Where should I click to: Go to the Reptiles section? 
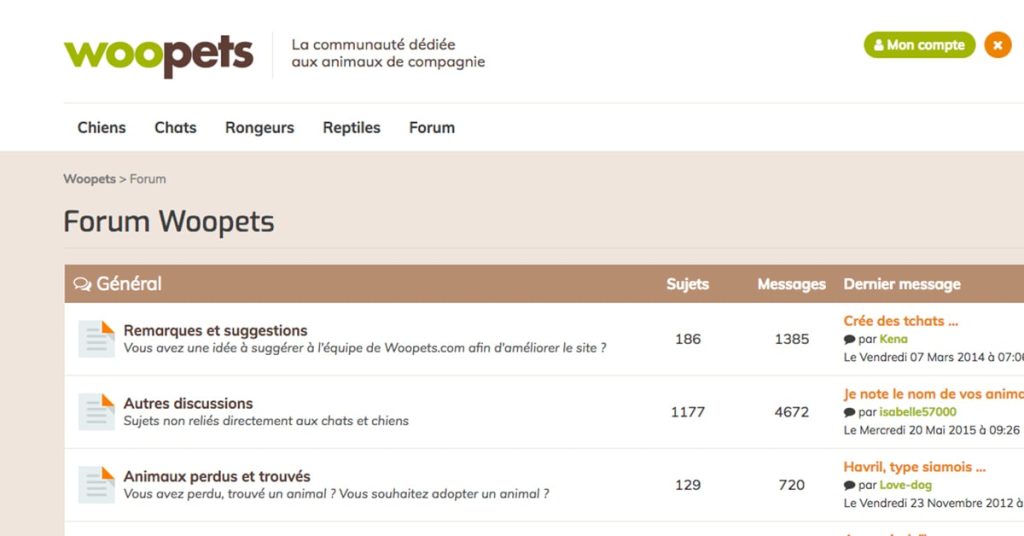(x=351, y=128)
